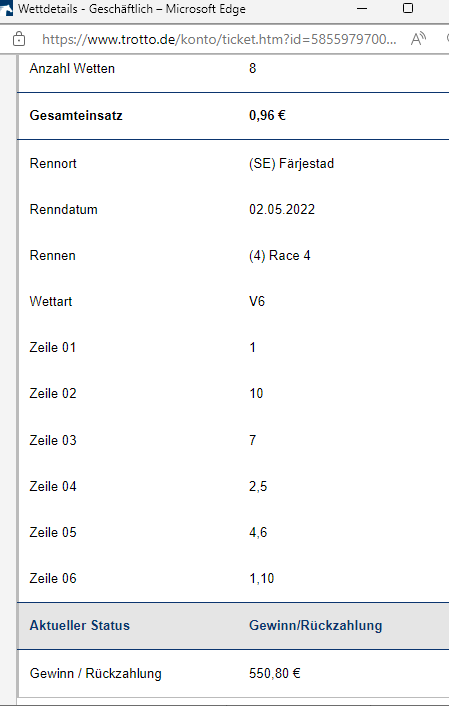Open the window menu via title bar icon

pyautogui.click(x=6, y=9)
